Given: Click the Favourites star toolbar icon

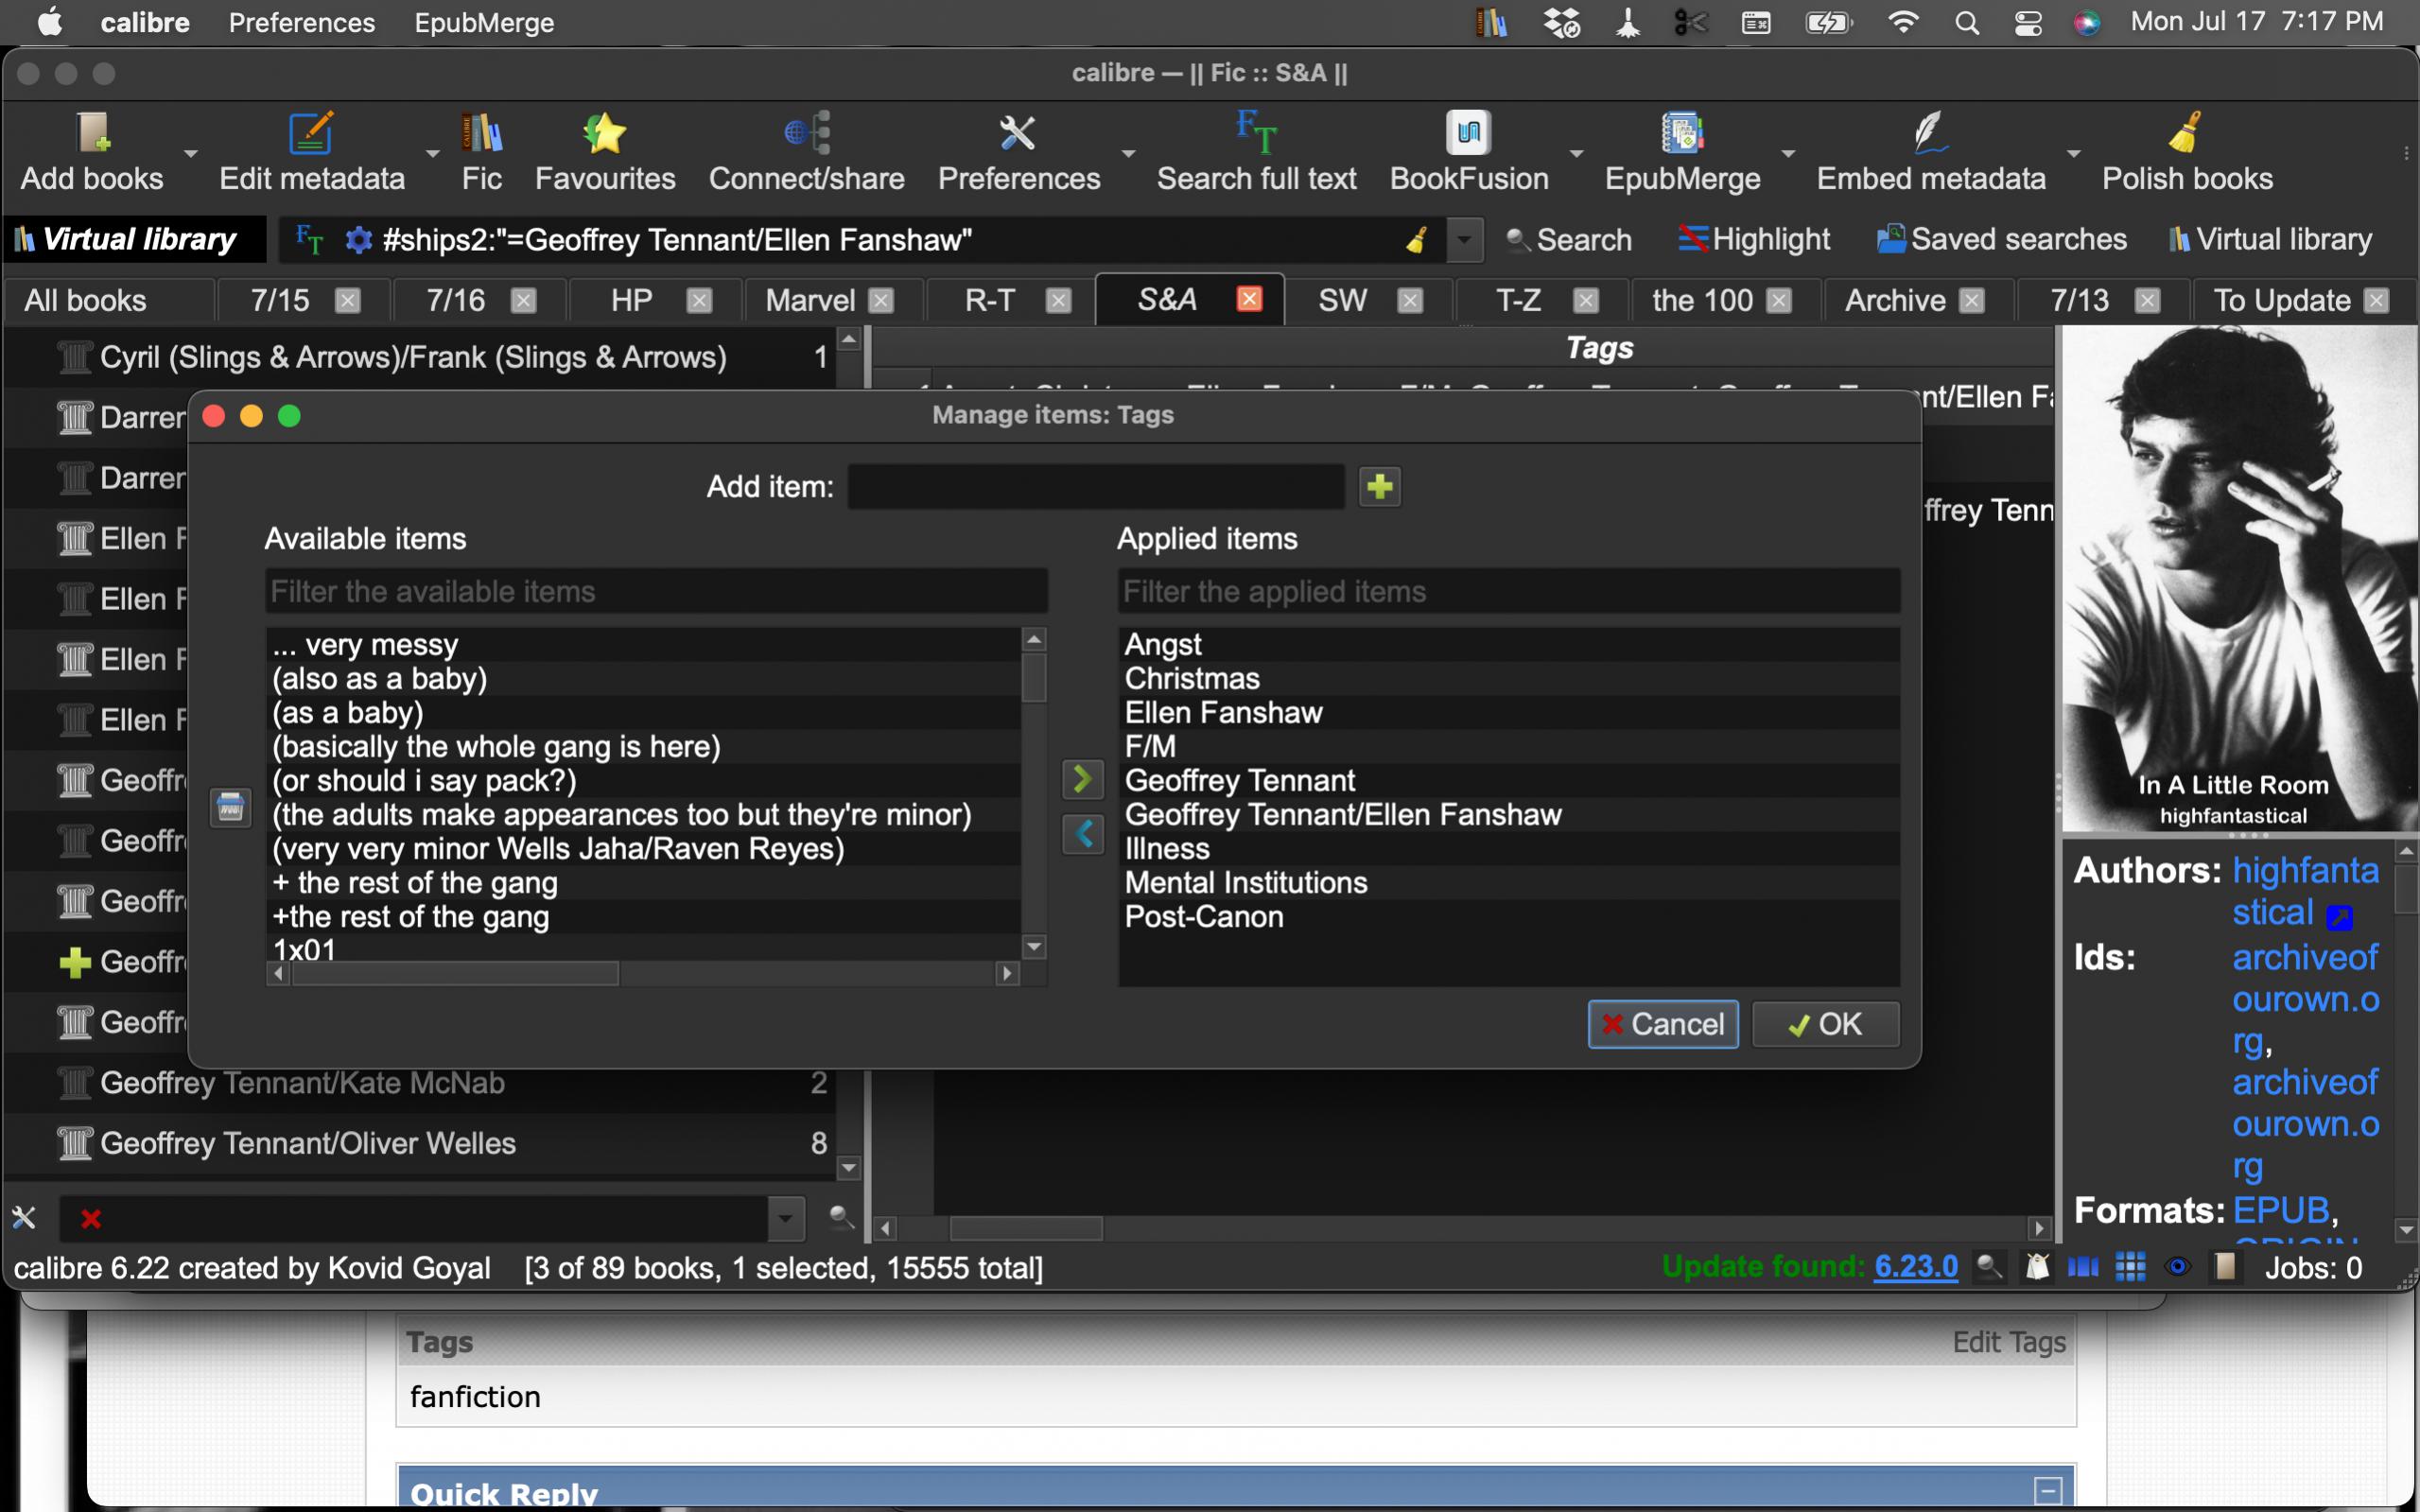Looking at the screenshot, I should click(604, 134).
